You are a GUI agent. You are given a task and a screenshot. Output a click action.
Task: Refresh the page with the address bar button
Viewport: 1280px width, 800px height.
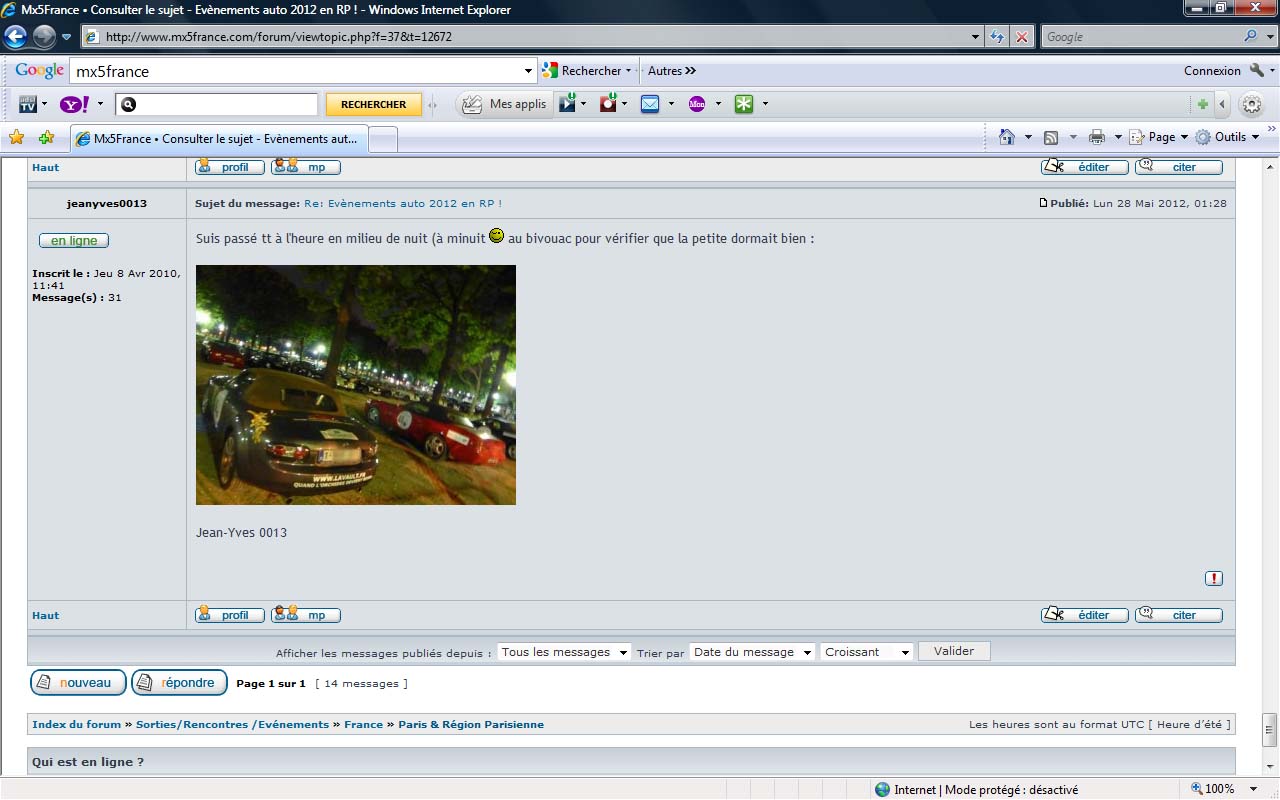[997, 37]
